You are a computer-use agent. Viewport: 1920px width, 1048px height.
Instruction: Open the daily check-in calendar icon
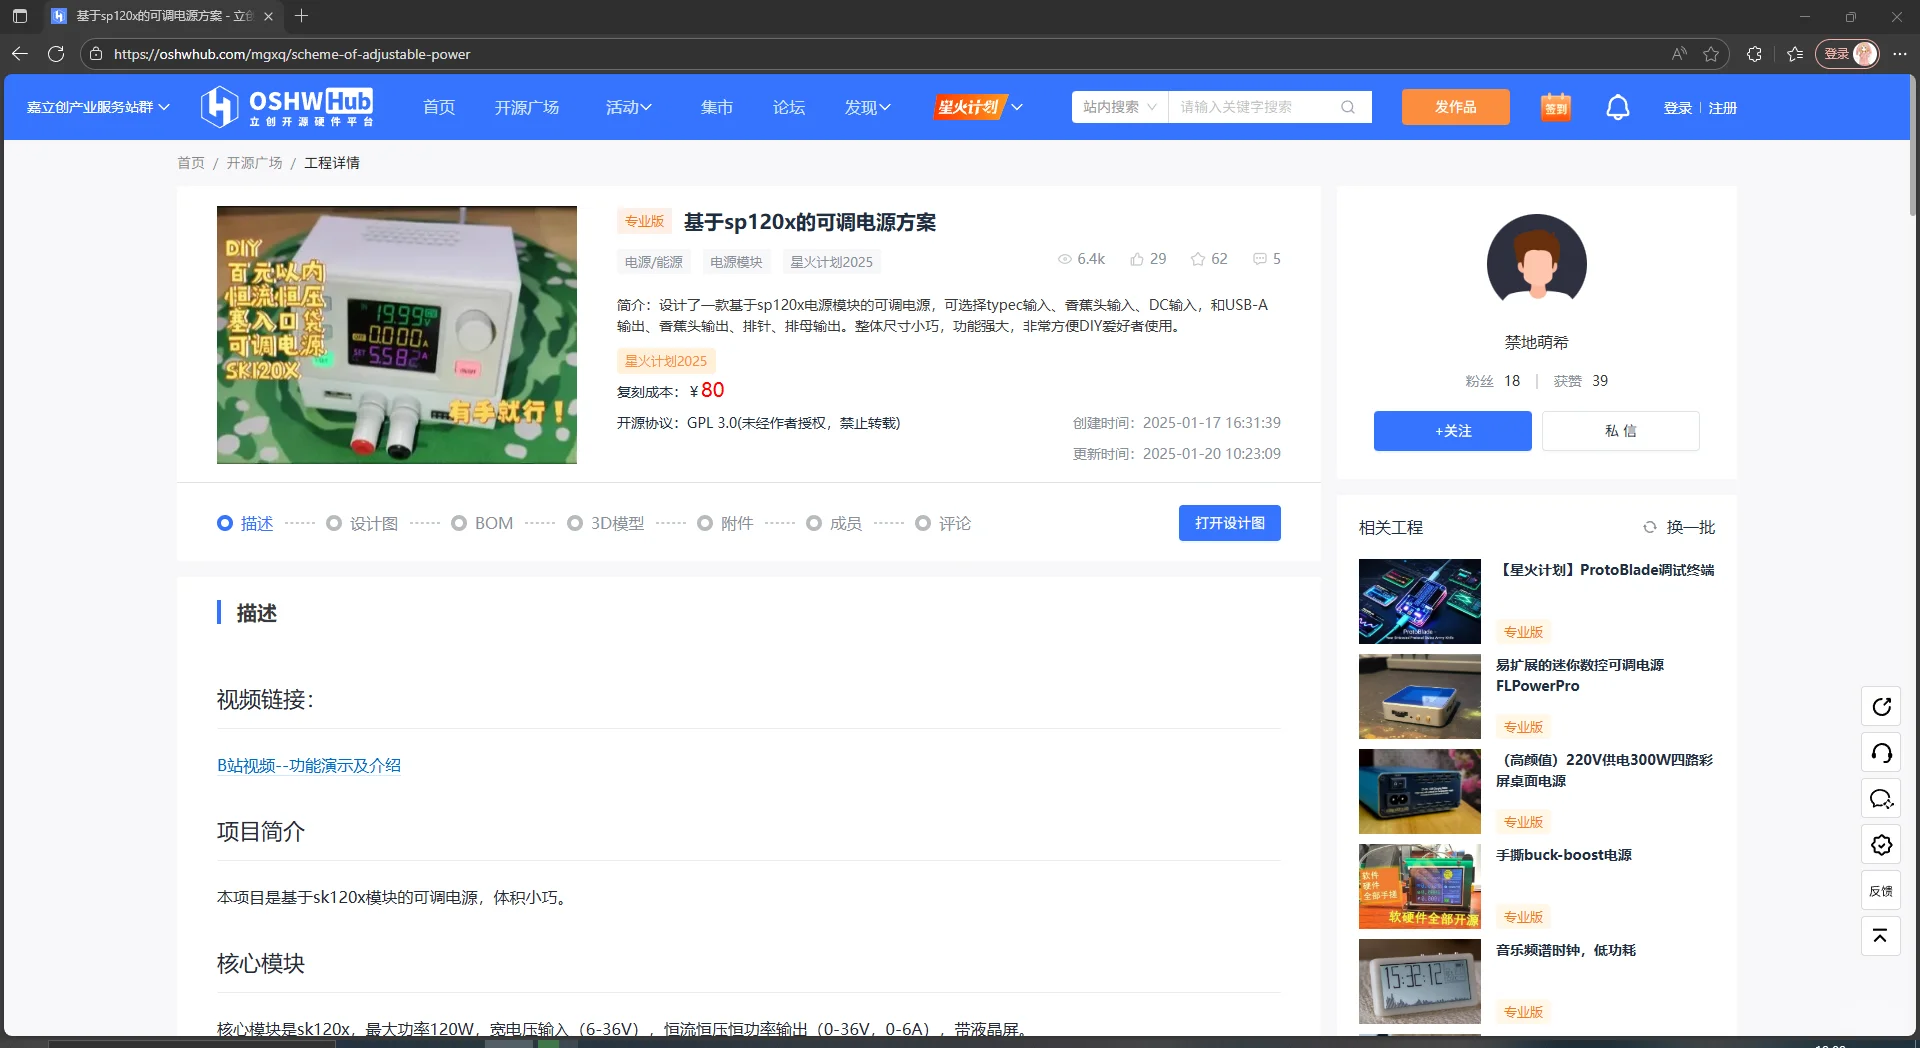point(1556,107)
